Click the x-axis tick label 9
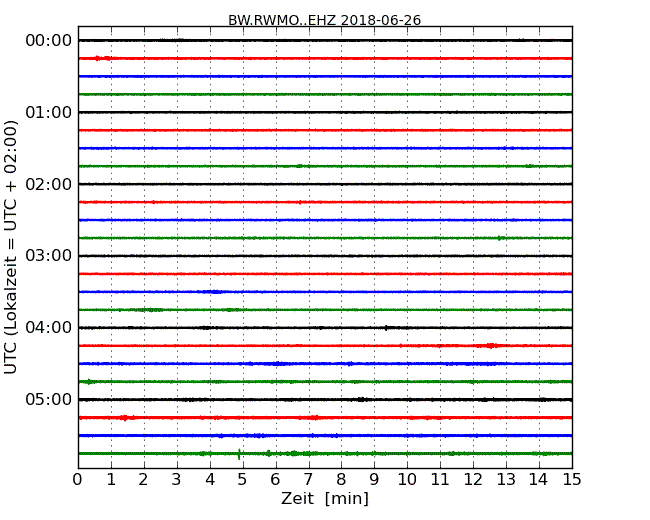Viewport: 650px width, 520px height. [x=374, y=480]
